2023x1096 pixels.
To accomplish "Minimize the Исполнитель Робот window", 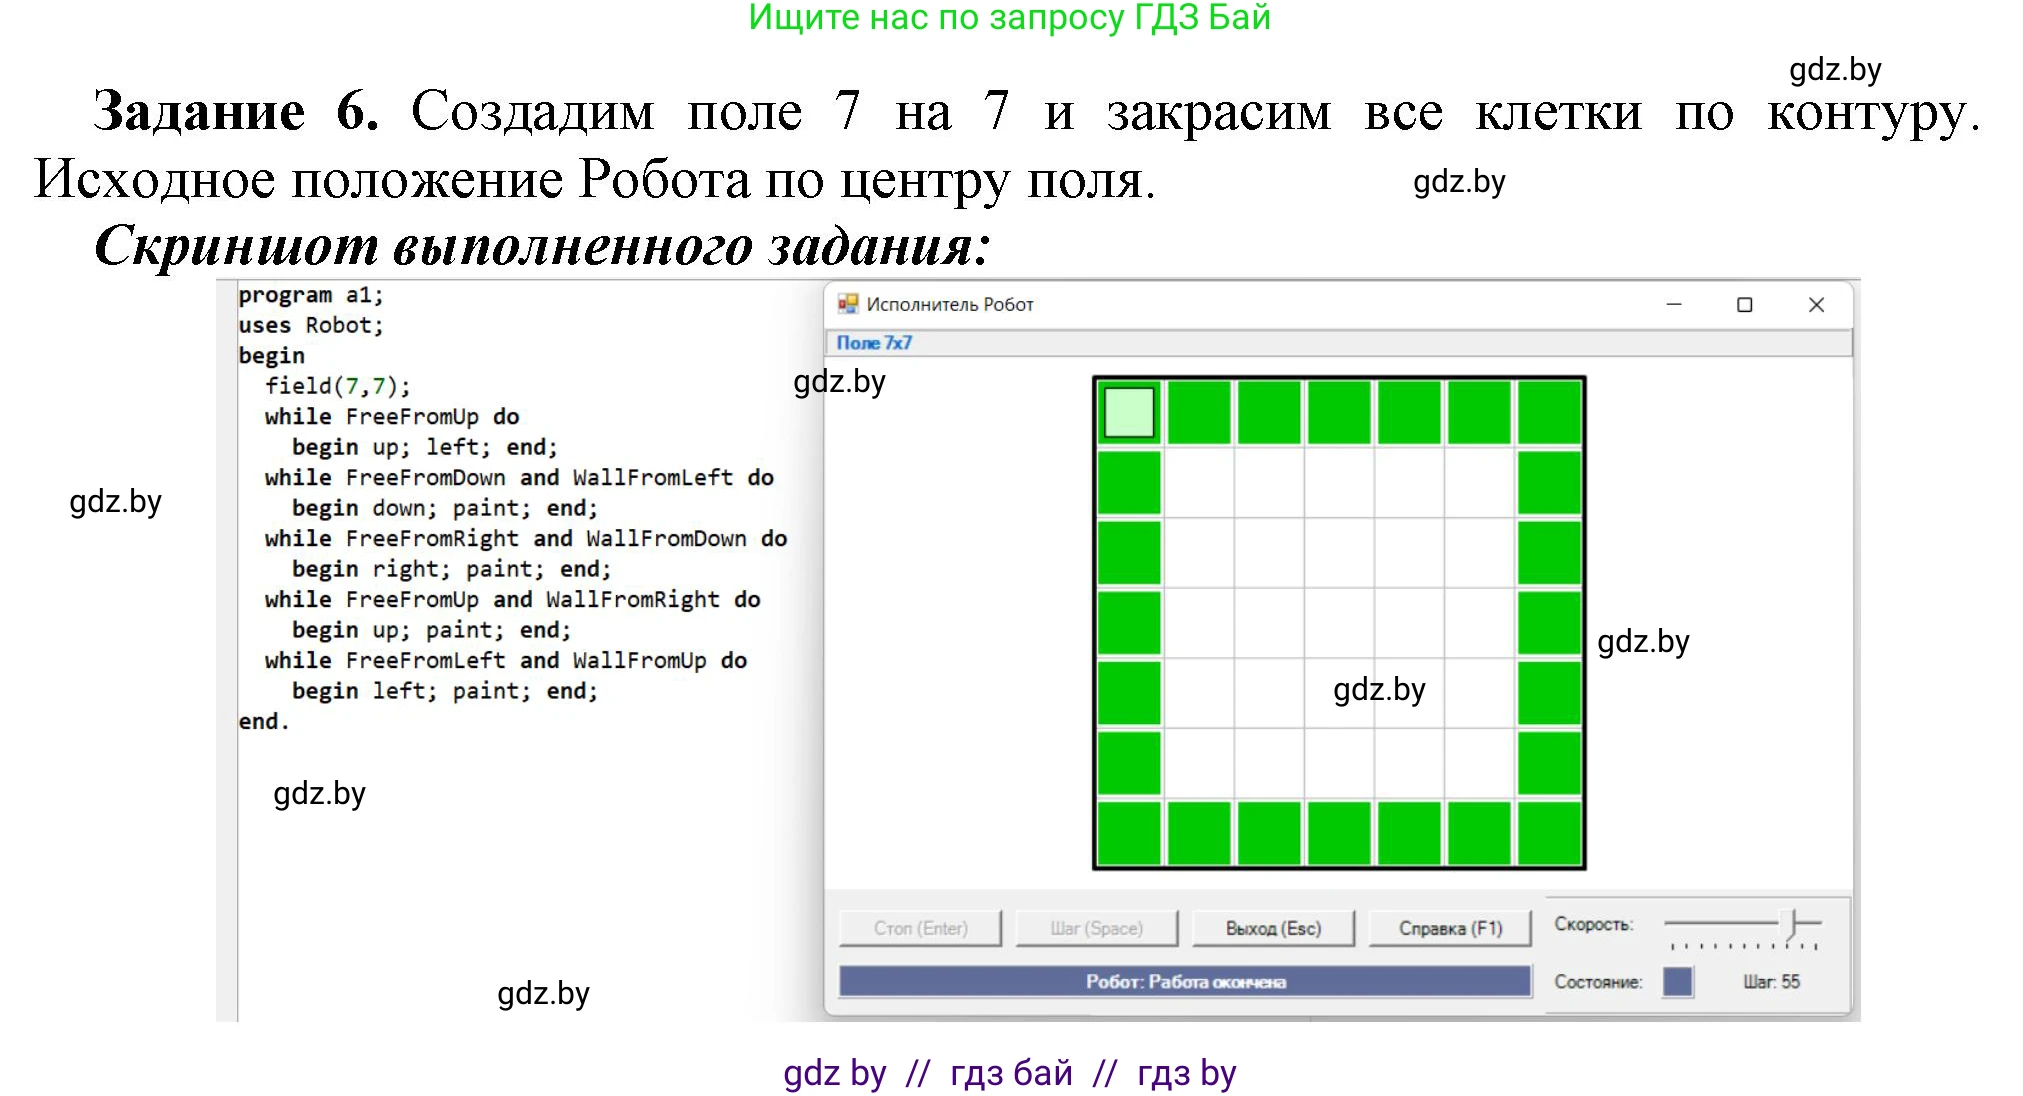I will (x=1674, y=304).
